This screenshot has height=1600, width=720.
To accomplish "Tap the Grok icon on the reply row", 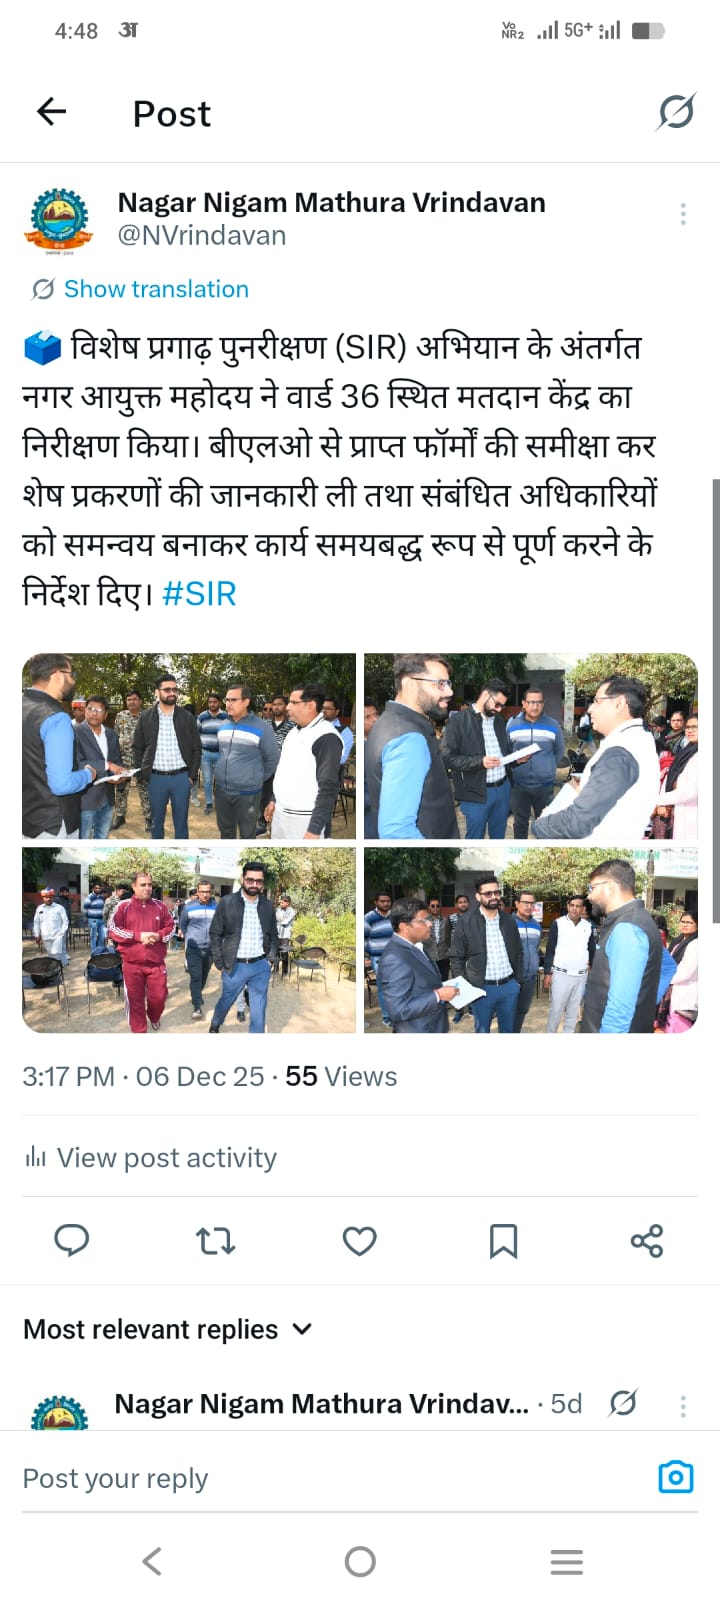I will (623, 1403).
